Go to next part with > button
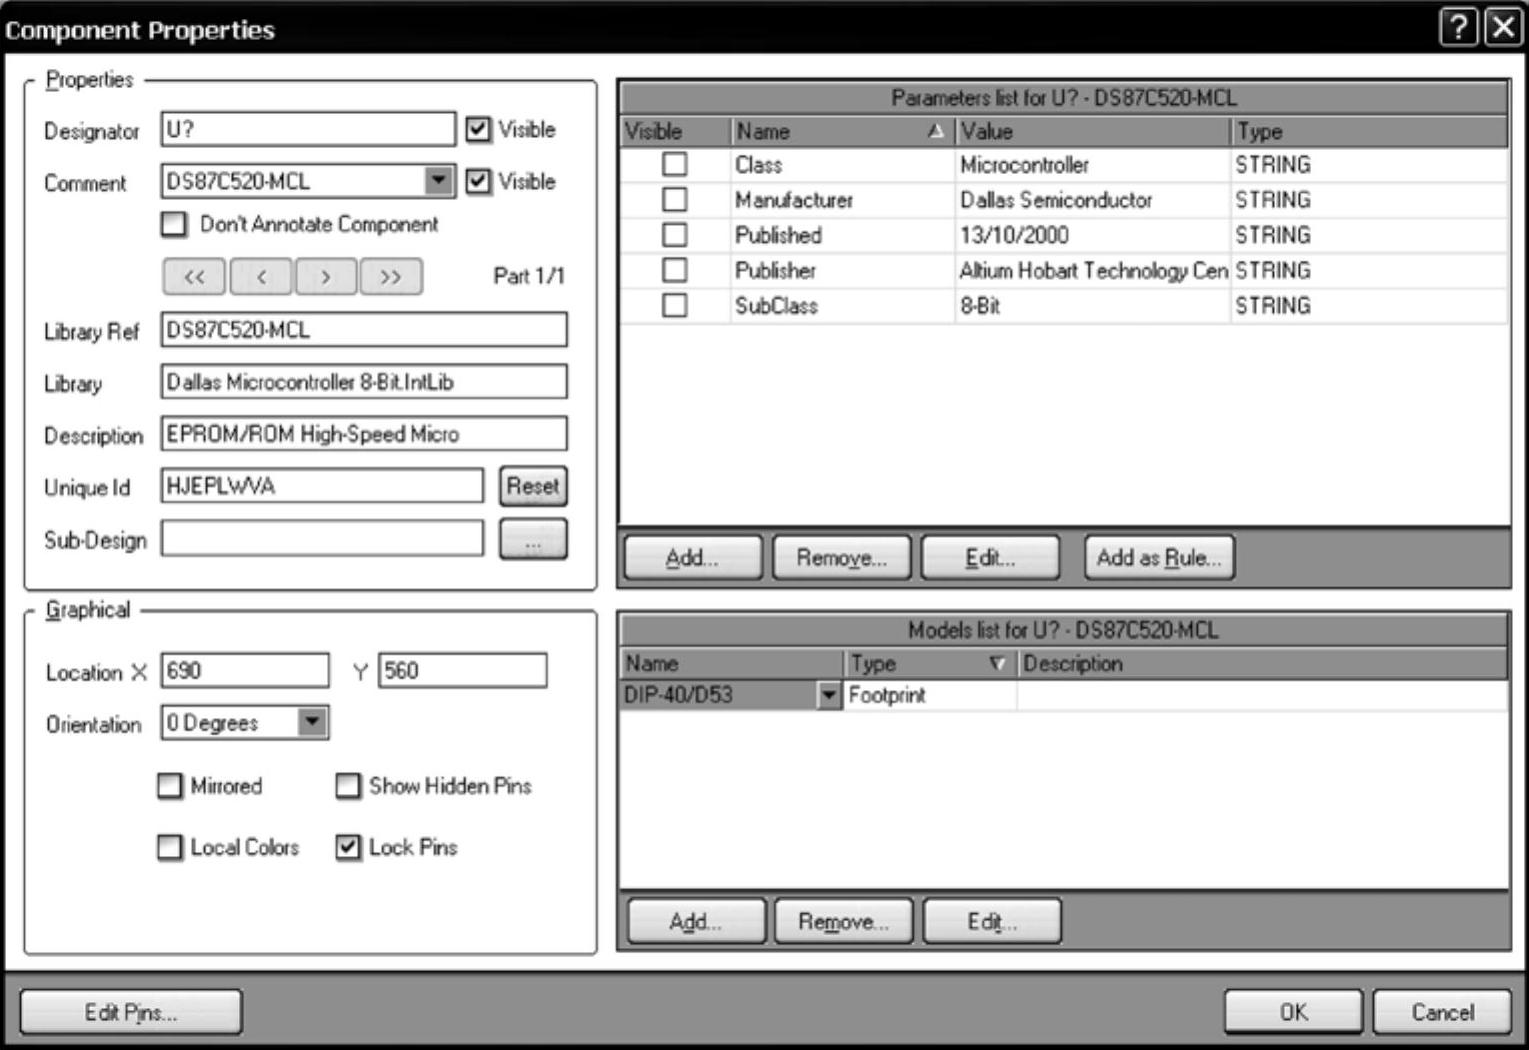The height and width of the screenshot is (1050, 1529). point(325,277)
